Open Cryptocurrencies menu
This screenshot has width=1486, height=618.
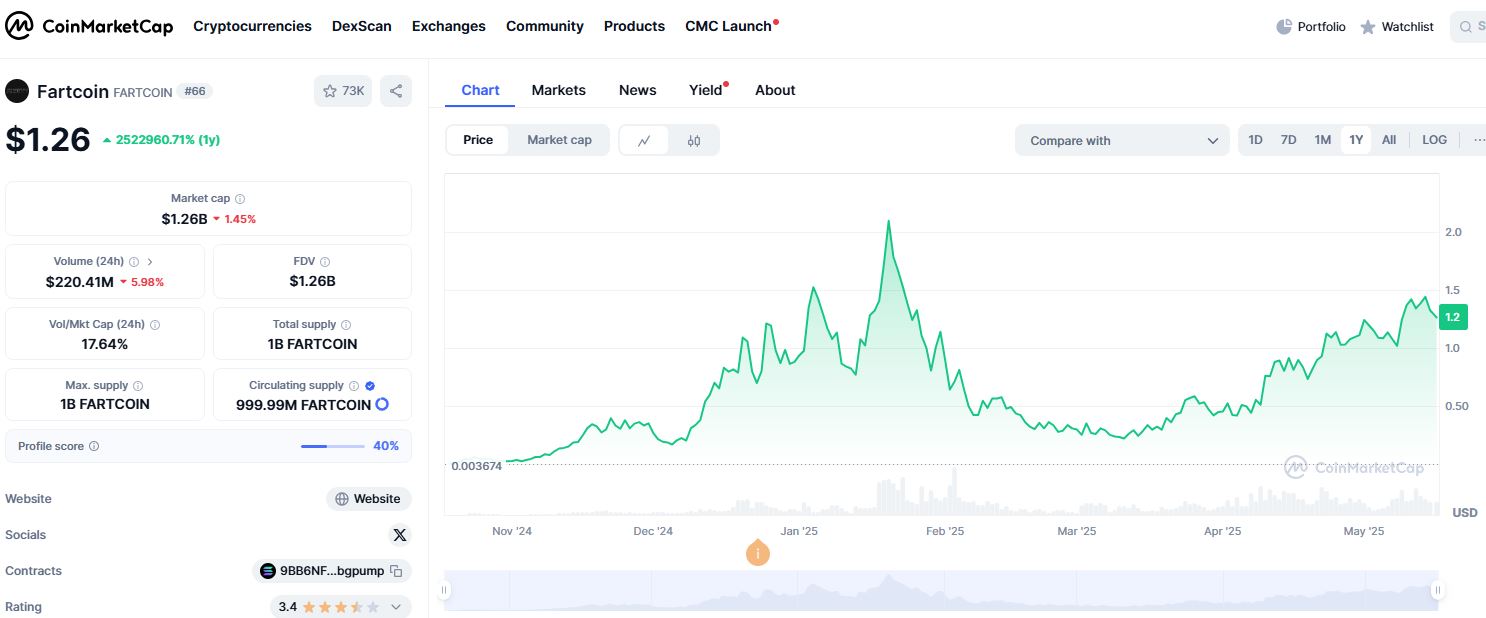(252, 26)
